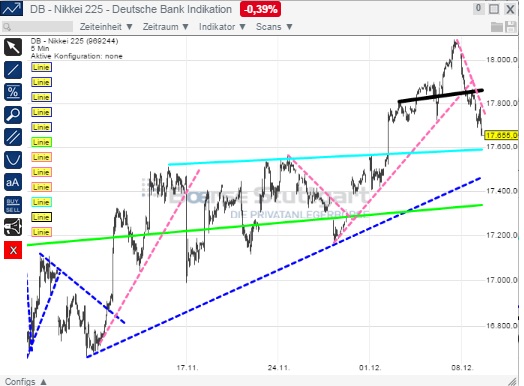Open the folder icon to load configuration
This screenshot has height=386, width=524.
[497, 27]
